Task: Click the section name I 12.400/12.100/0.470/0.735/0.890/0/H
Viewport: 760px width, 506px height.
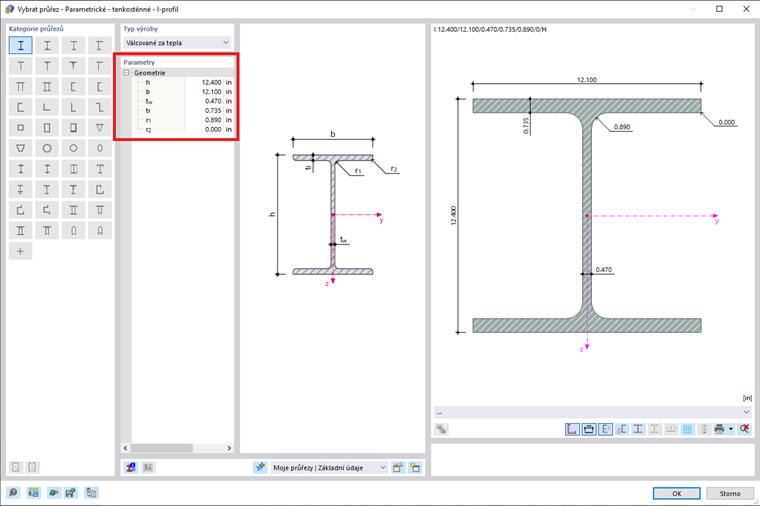Action: click(x=490, y=30)
